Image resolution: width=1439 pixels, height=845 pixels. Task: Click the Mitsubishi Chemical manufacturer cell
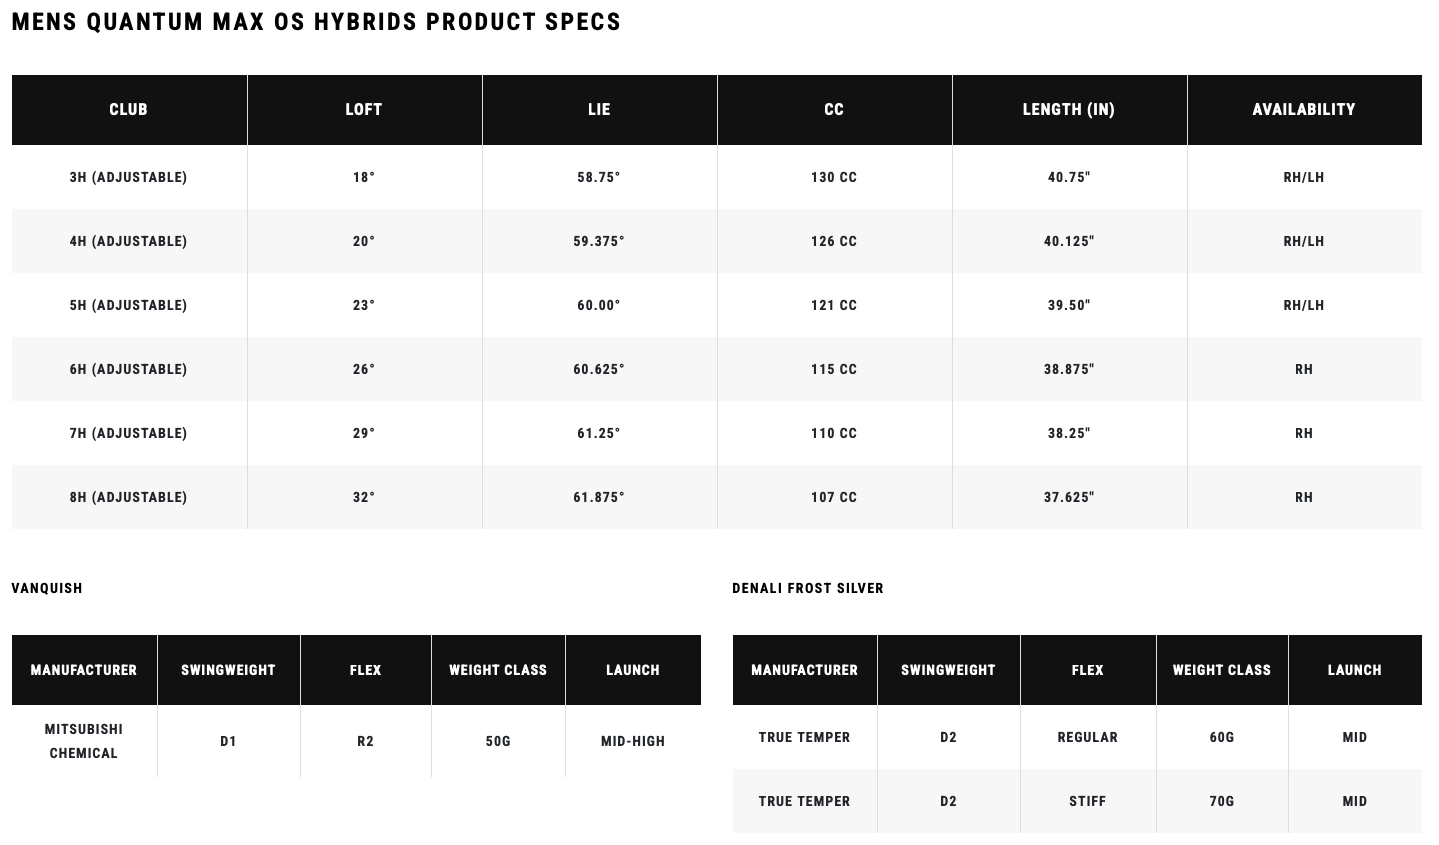pos(84,741)
